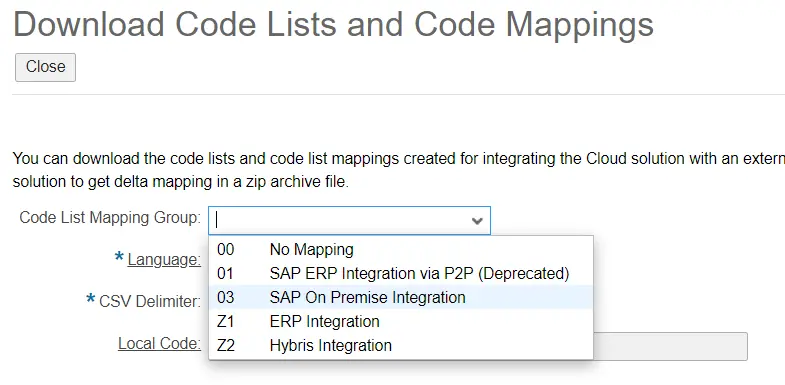Click the underlined Local Code label
Screen dimensions: 785x385
pos(160,343)
